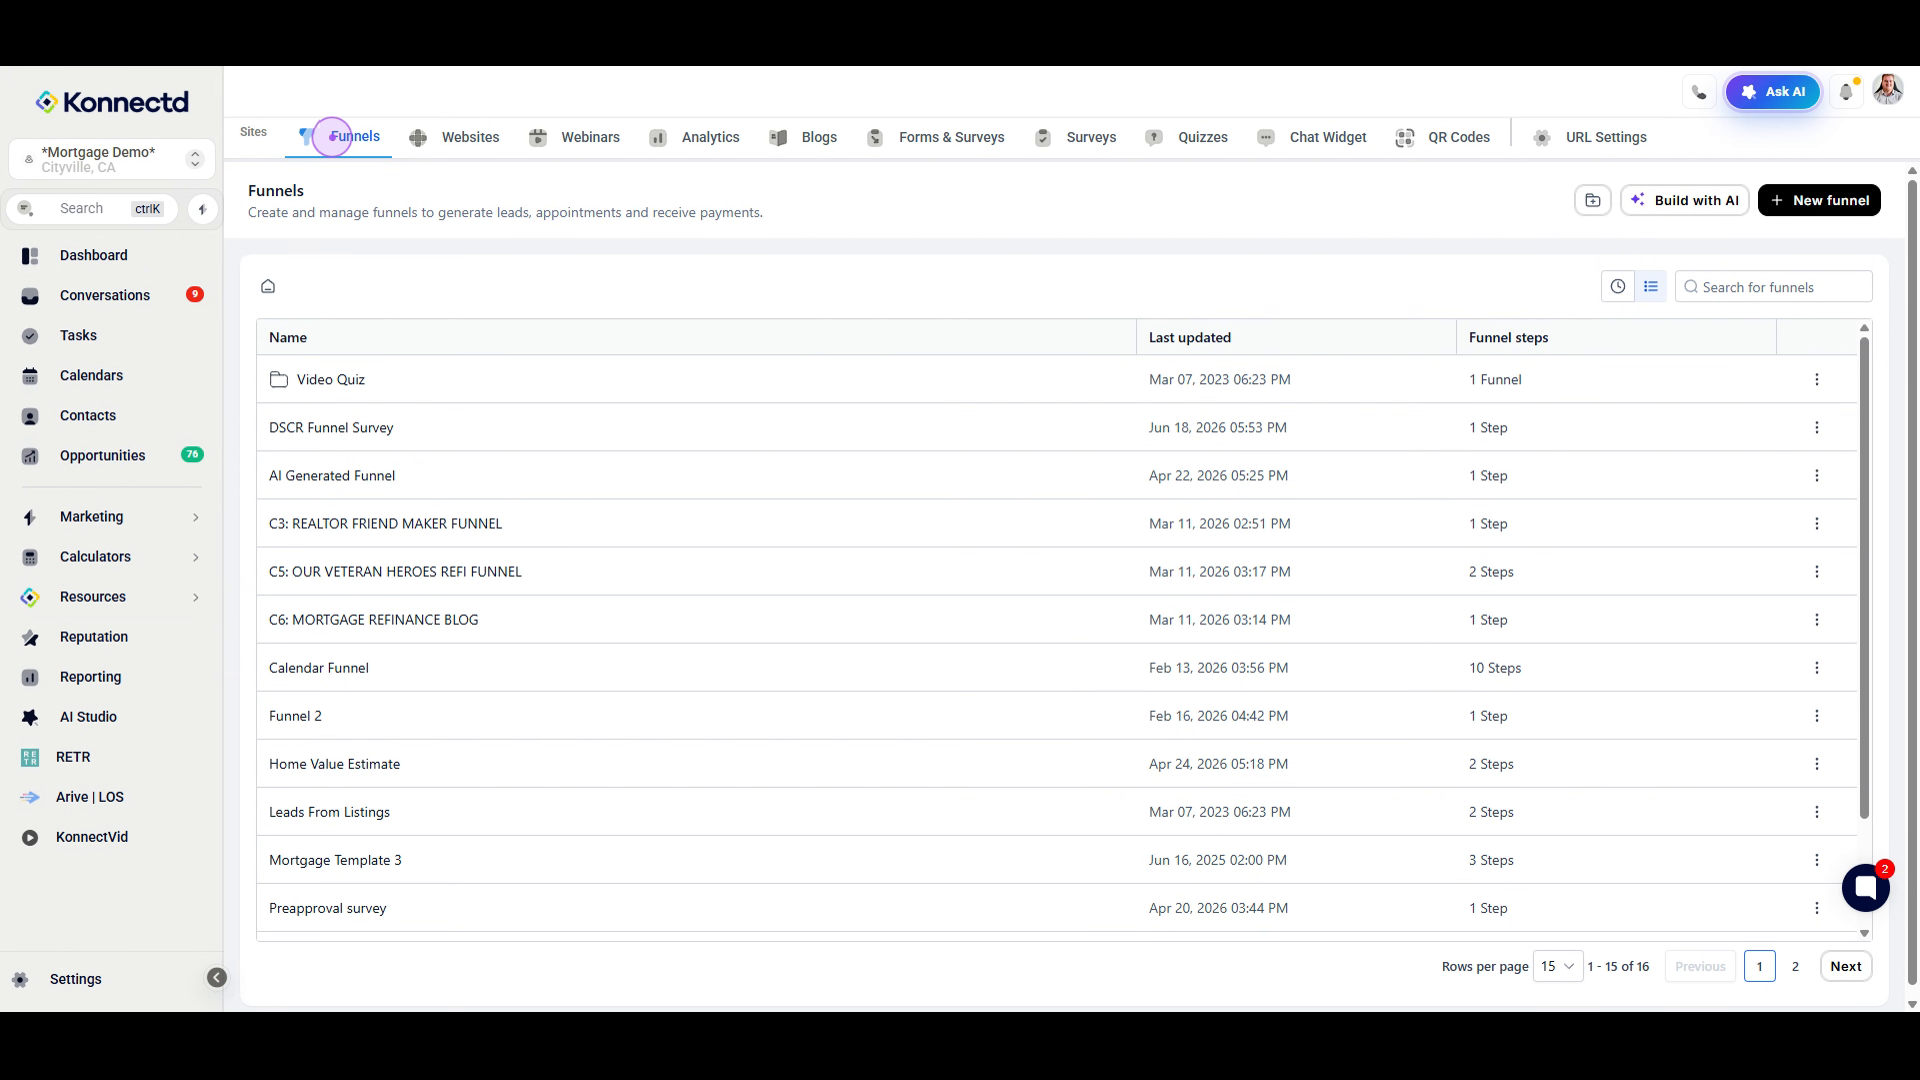Screen dimensions: 1920x1080
Task: Open actions menu for Funnel 2
Action: pyautogui.click(x=1817, y=716)
